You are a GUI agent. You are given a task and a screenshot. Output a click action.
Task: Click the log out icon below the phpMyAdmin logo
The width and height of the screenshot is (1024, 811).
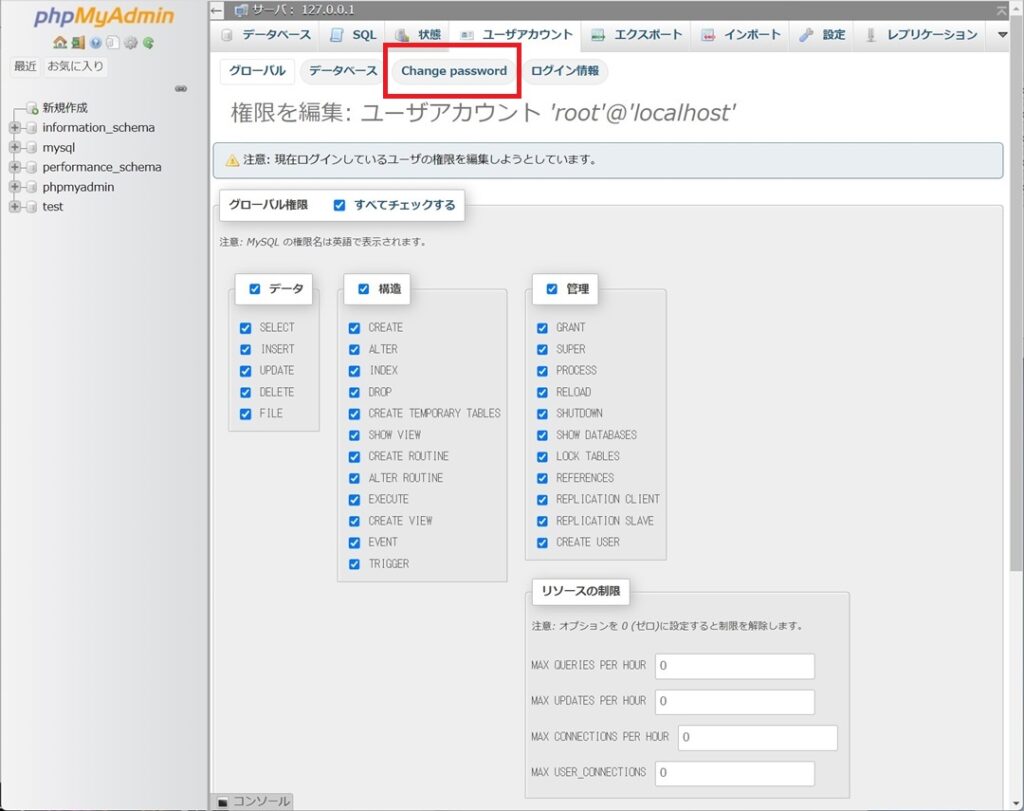click(78, 44)
